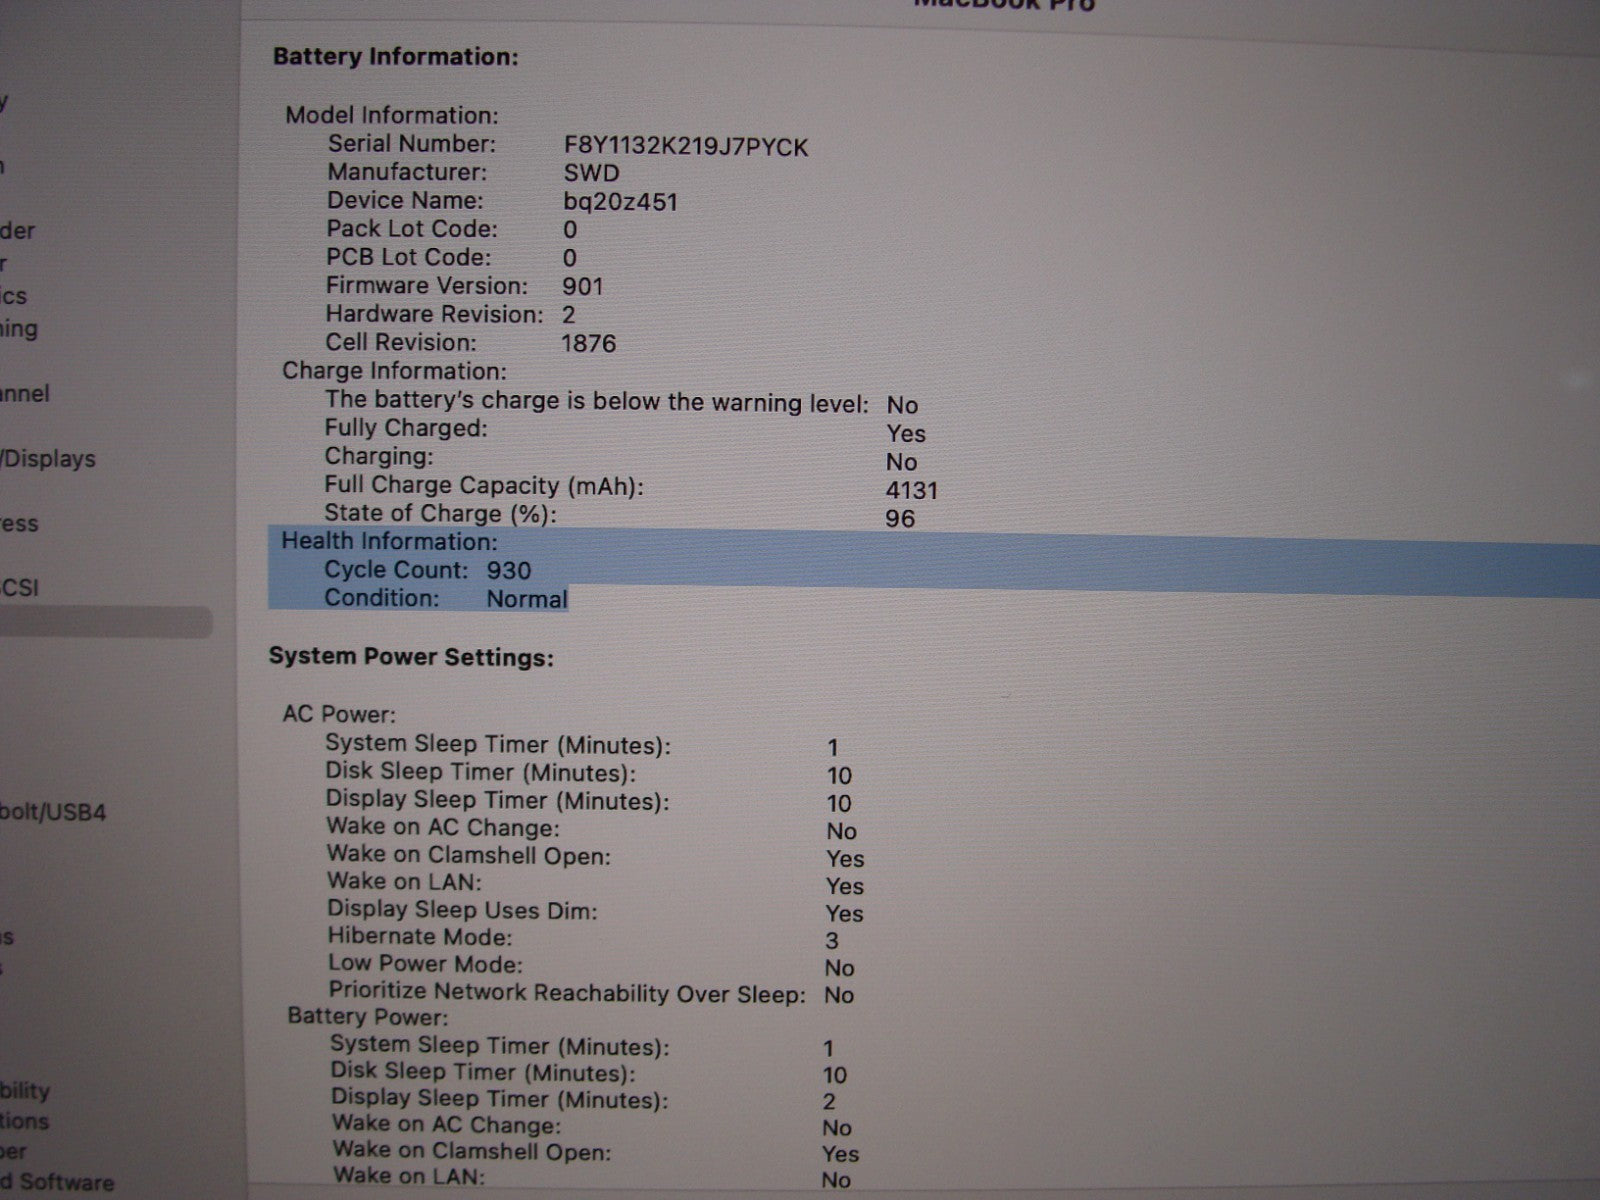Open the Thunderbolt/USB4 sidebar entry
1600x1200 pixels.
click(x=52, y=811)
